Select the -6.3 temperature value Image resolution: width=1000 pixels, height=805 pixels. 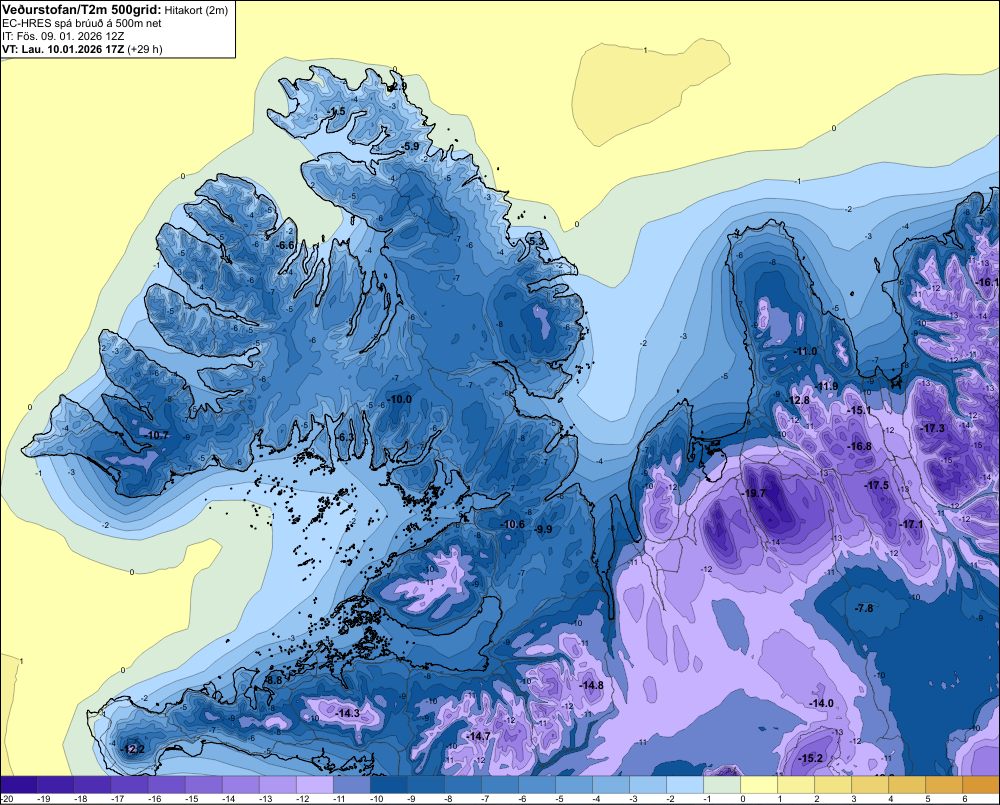pyautogui.click(x=344, y=437)
